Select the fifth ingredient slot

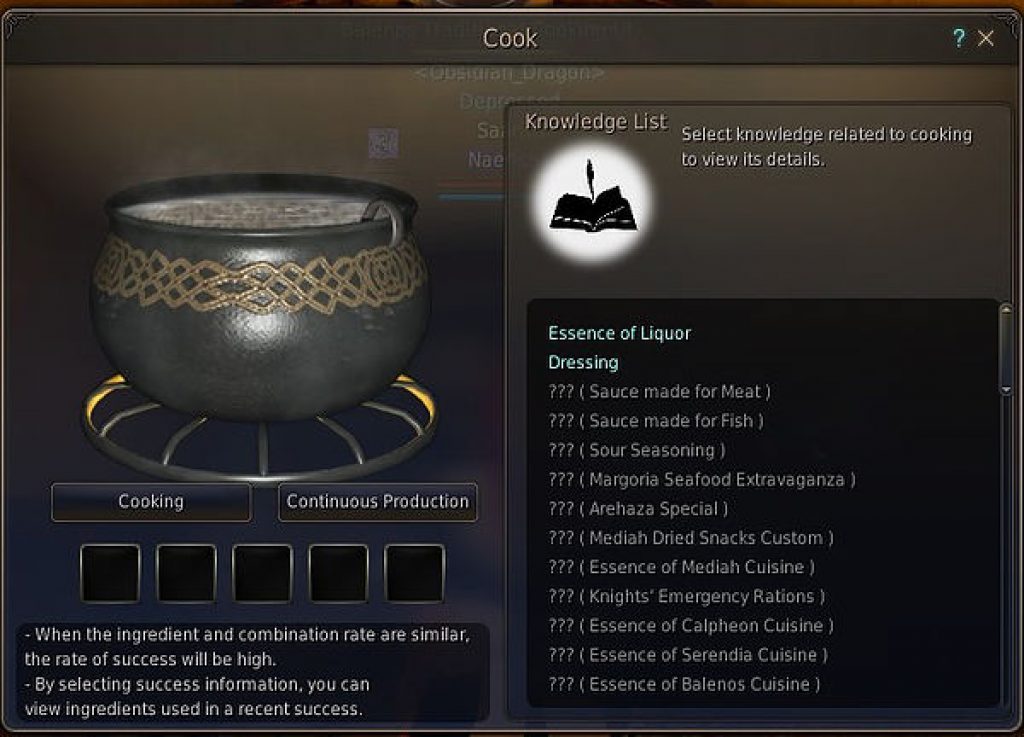coord(414,573)
